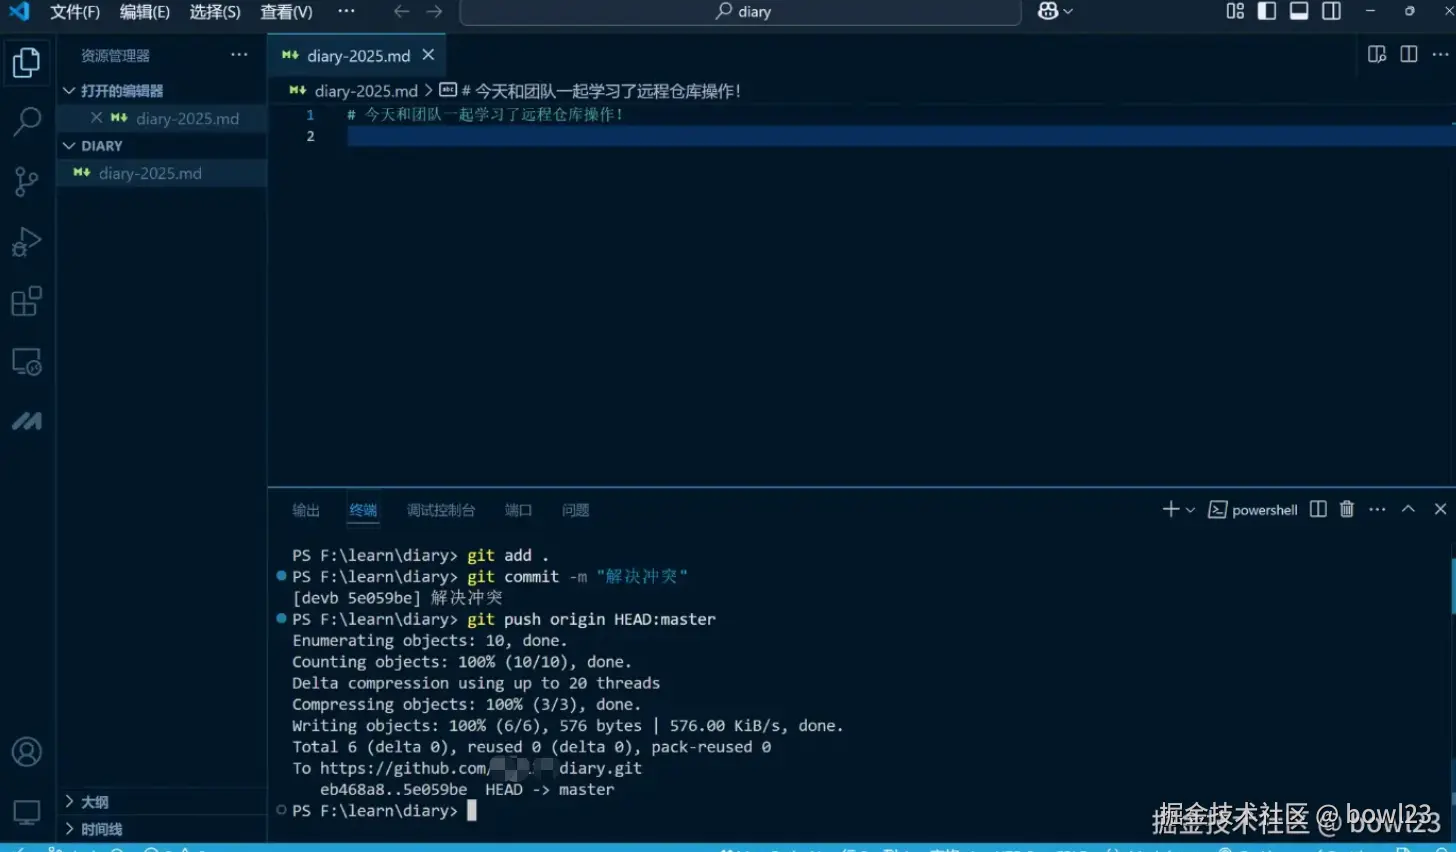Close the diary-2025.md editor tab
The image size is (1456, 852).
pos(428,55)
